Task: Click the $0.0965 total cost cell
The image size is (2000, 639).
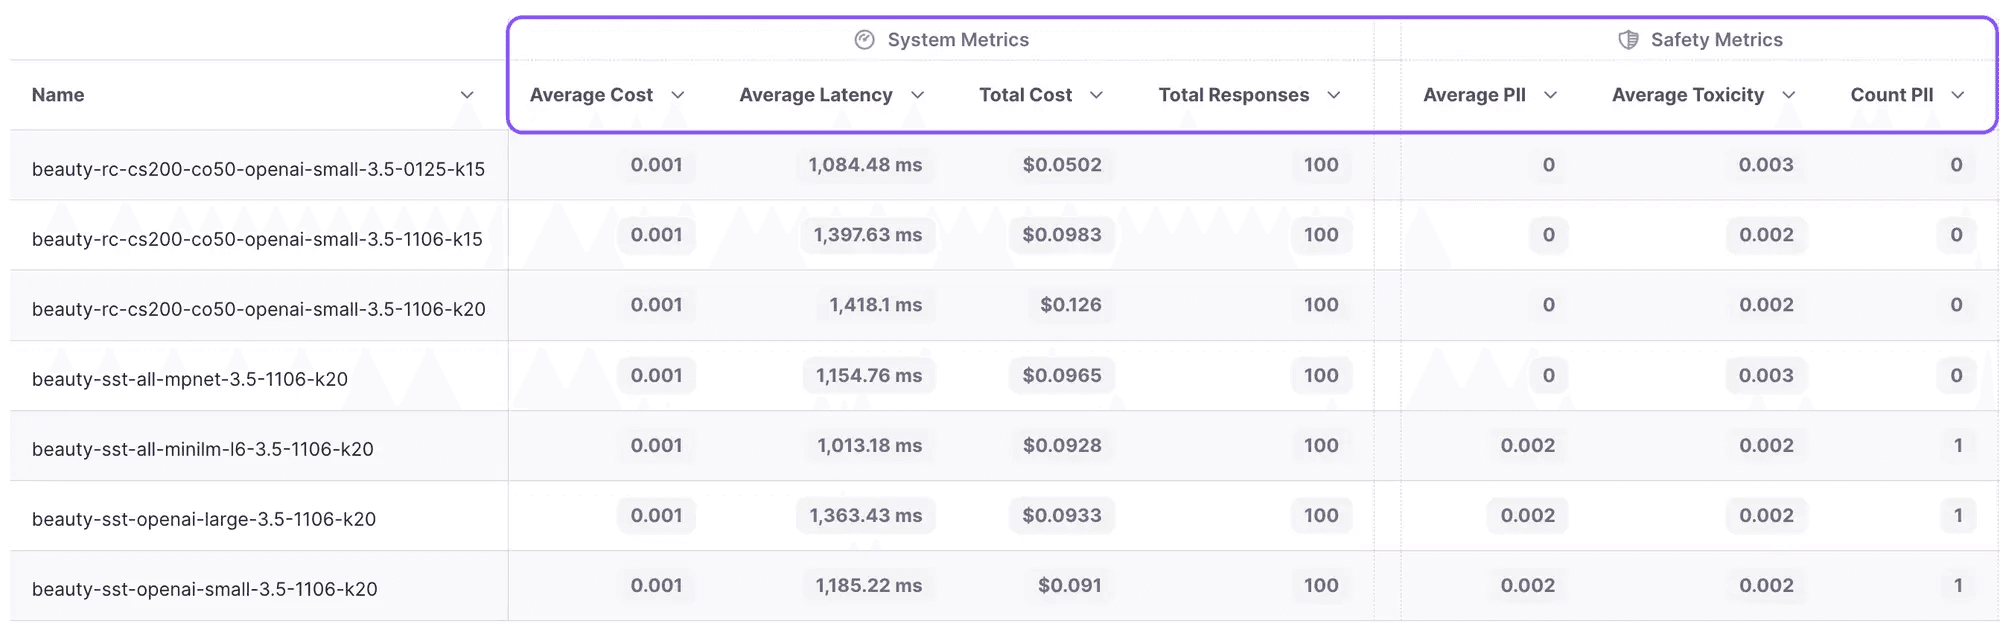Action: (x=1062, y=375)
